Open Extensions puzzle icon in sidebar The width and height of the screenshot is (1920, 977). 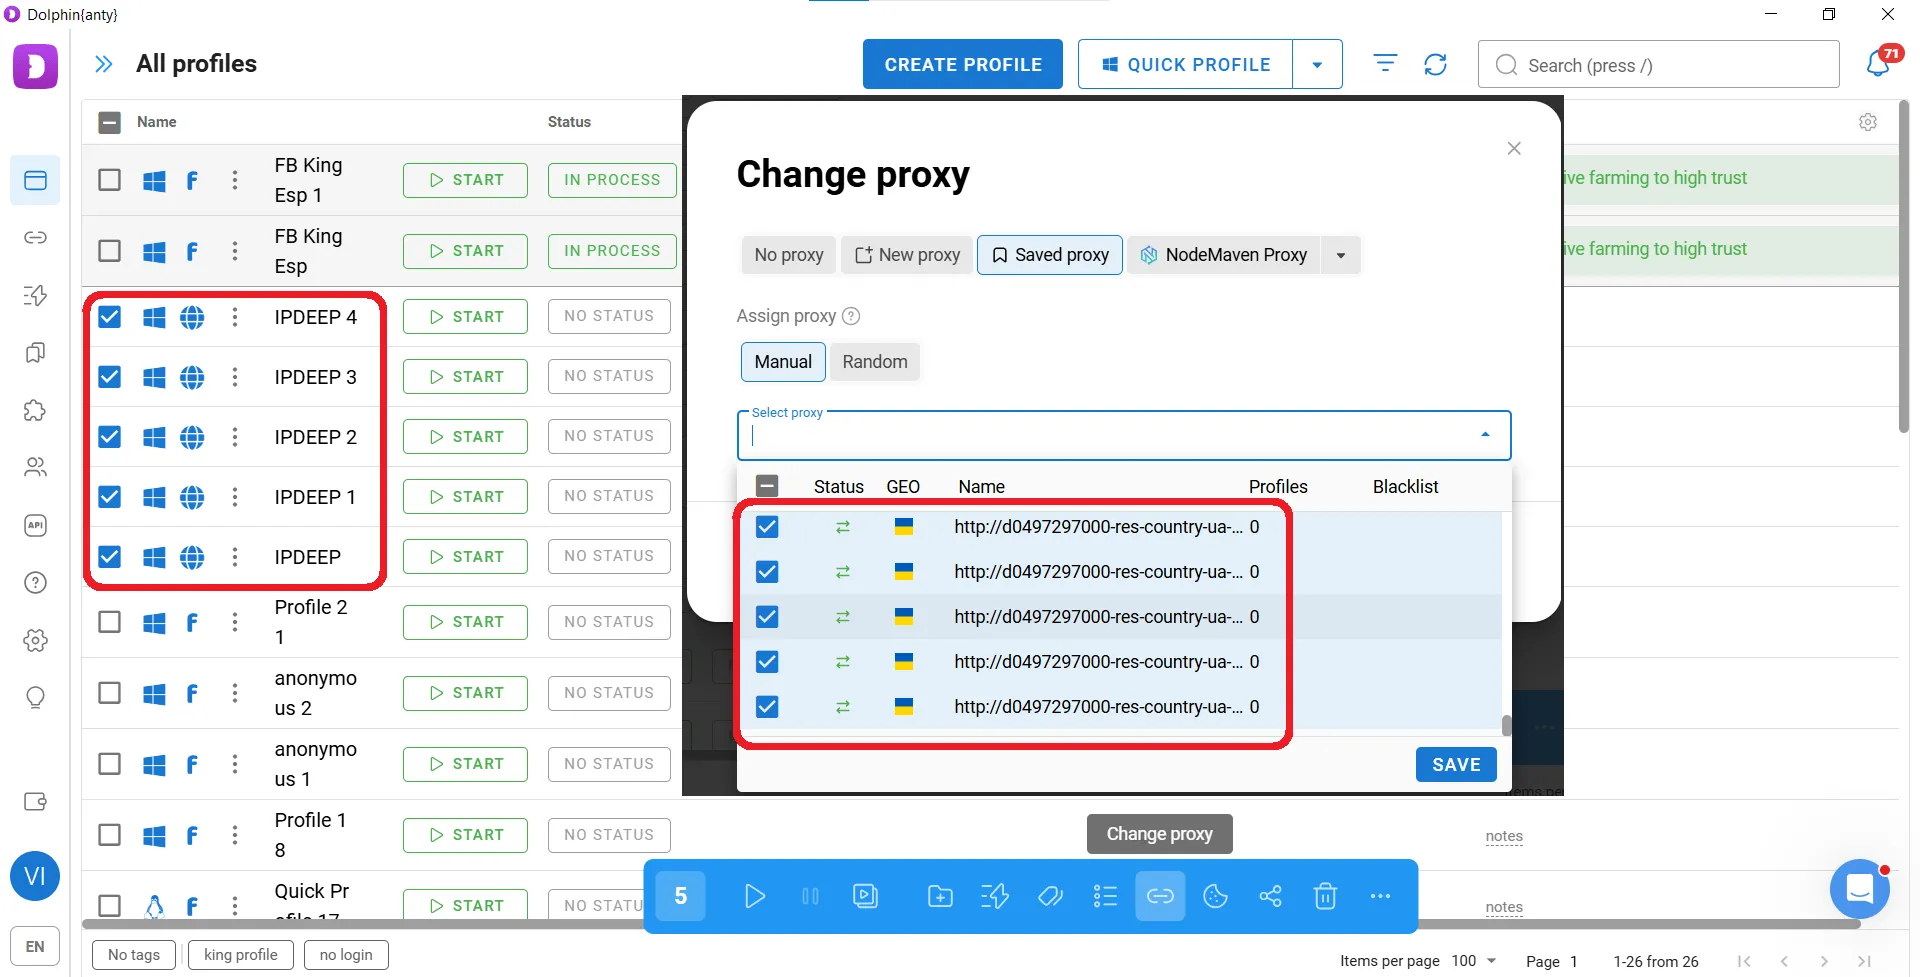point(35,410)
